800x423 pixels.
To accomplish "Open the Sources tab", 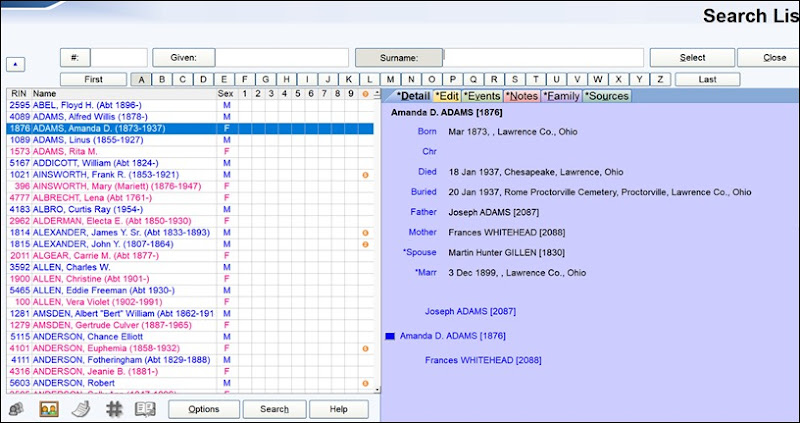I will 607,96.
